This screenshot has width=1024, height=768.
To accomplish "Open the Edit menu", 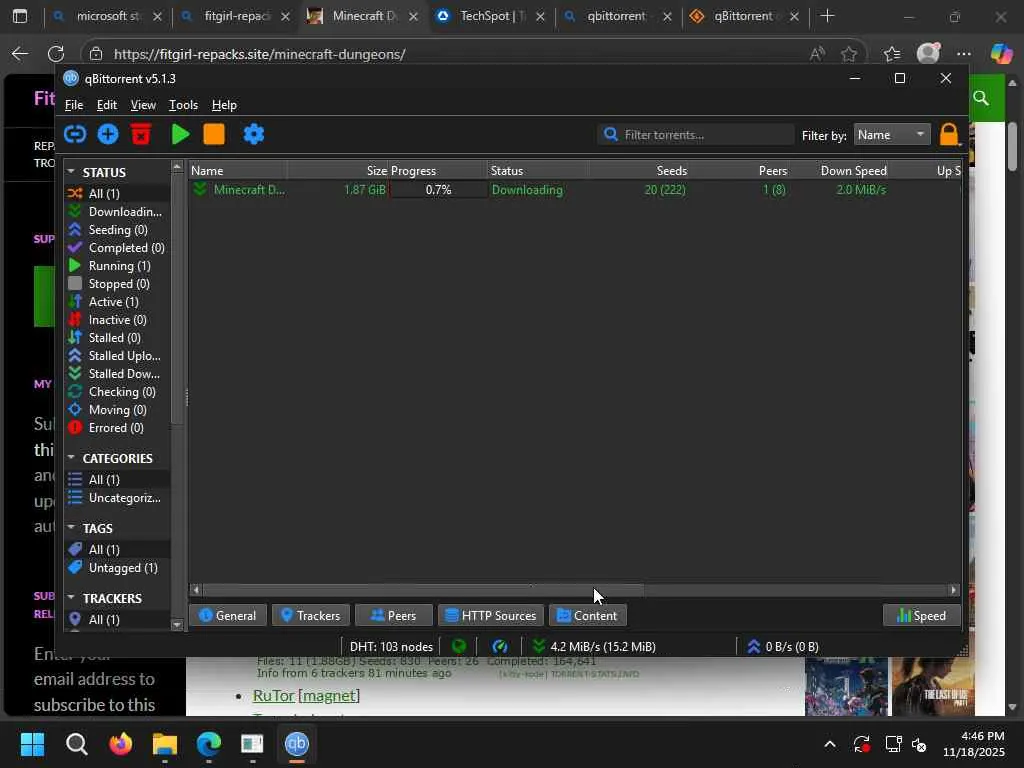I will point(106,104).
